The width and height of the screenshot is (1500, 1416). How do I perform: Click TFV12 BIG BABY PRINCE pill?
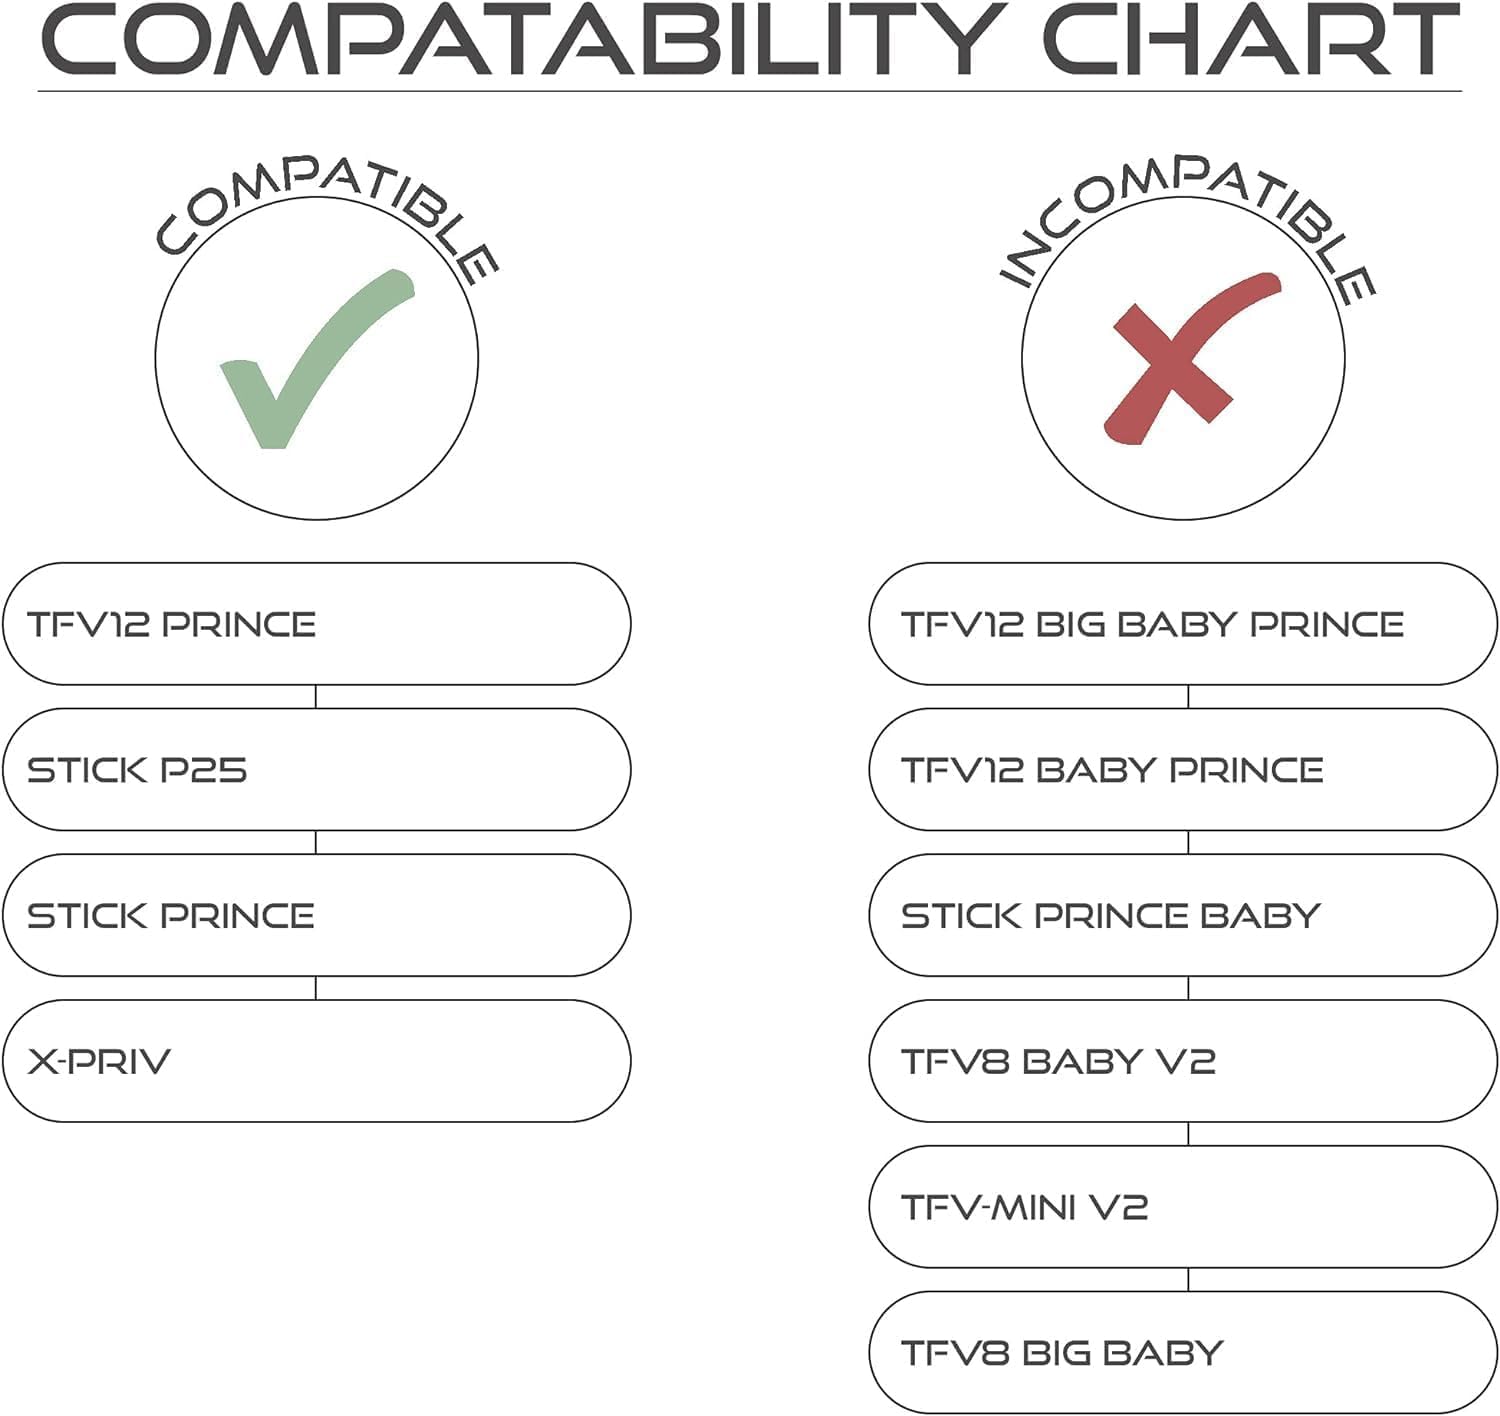[x=1182, y=624]
